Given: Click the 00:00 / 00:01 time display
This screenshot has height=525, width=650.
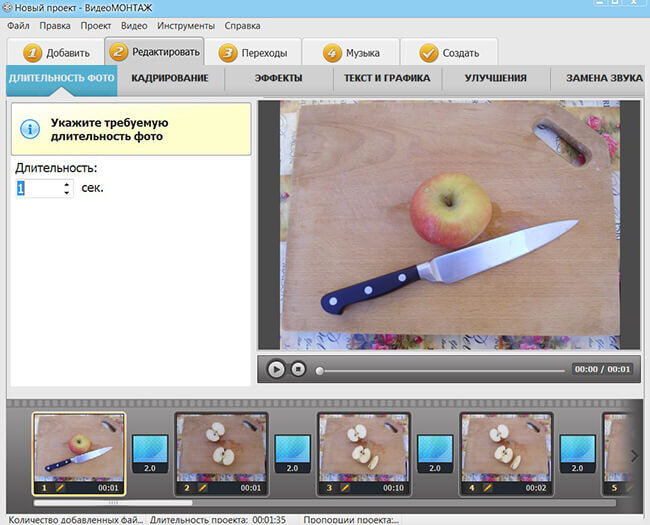Looking at the screenshot, I should (602, 369).
